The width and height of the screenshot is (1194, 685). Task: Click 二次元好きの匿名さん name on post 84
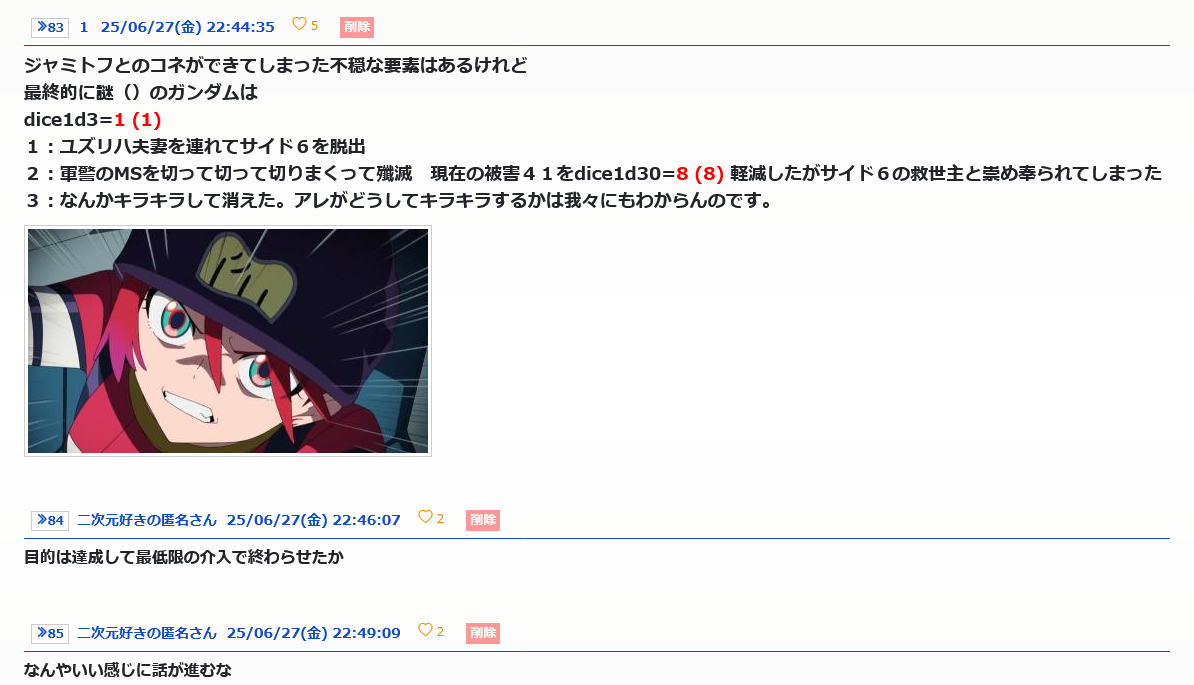147,521
